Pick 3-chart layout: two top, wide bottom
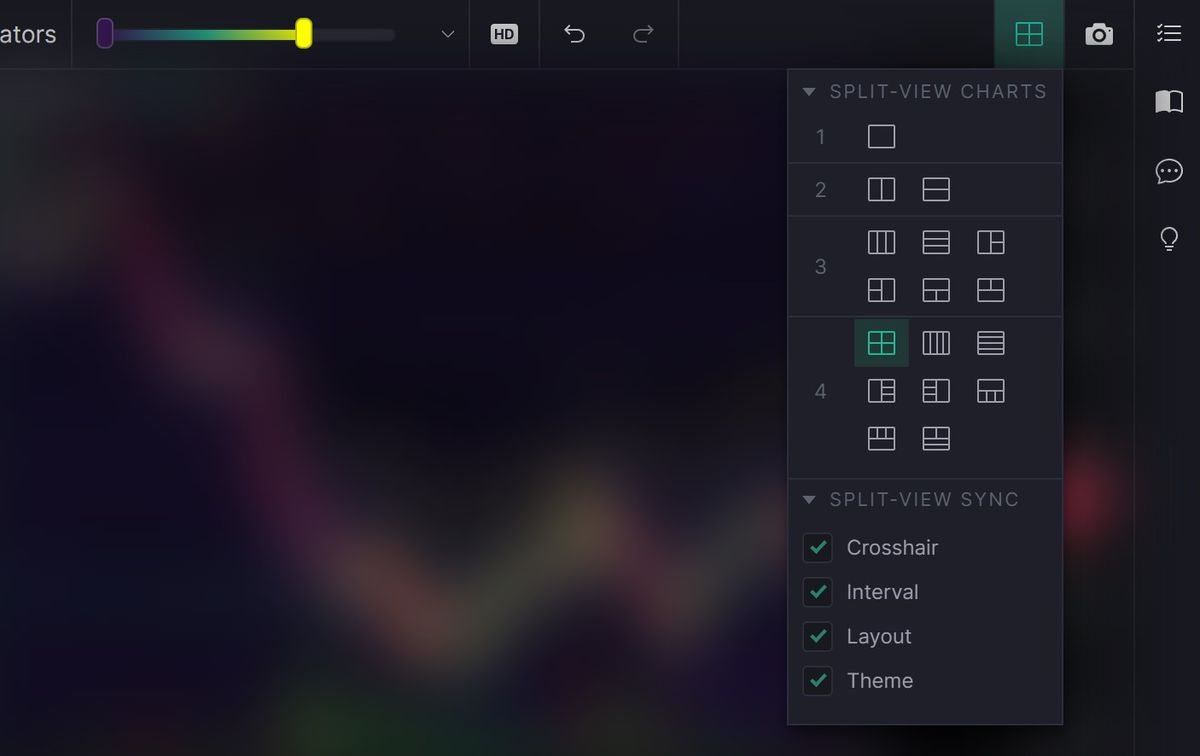Screen dimensions: 1200x756 tap(990, 290)
